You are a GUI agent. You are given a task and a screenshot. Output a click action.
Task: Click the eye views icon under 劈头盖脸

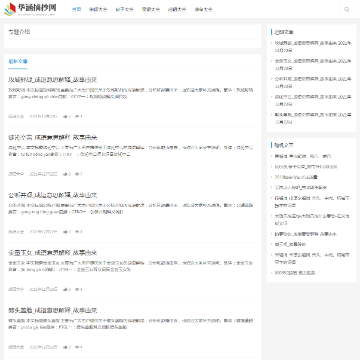[77, 347]
